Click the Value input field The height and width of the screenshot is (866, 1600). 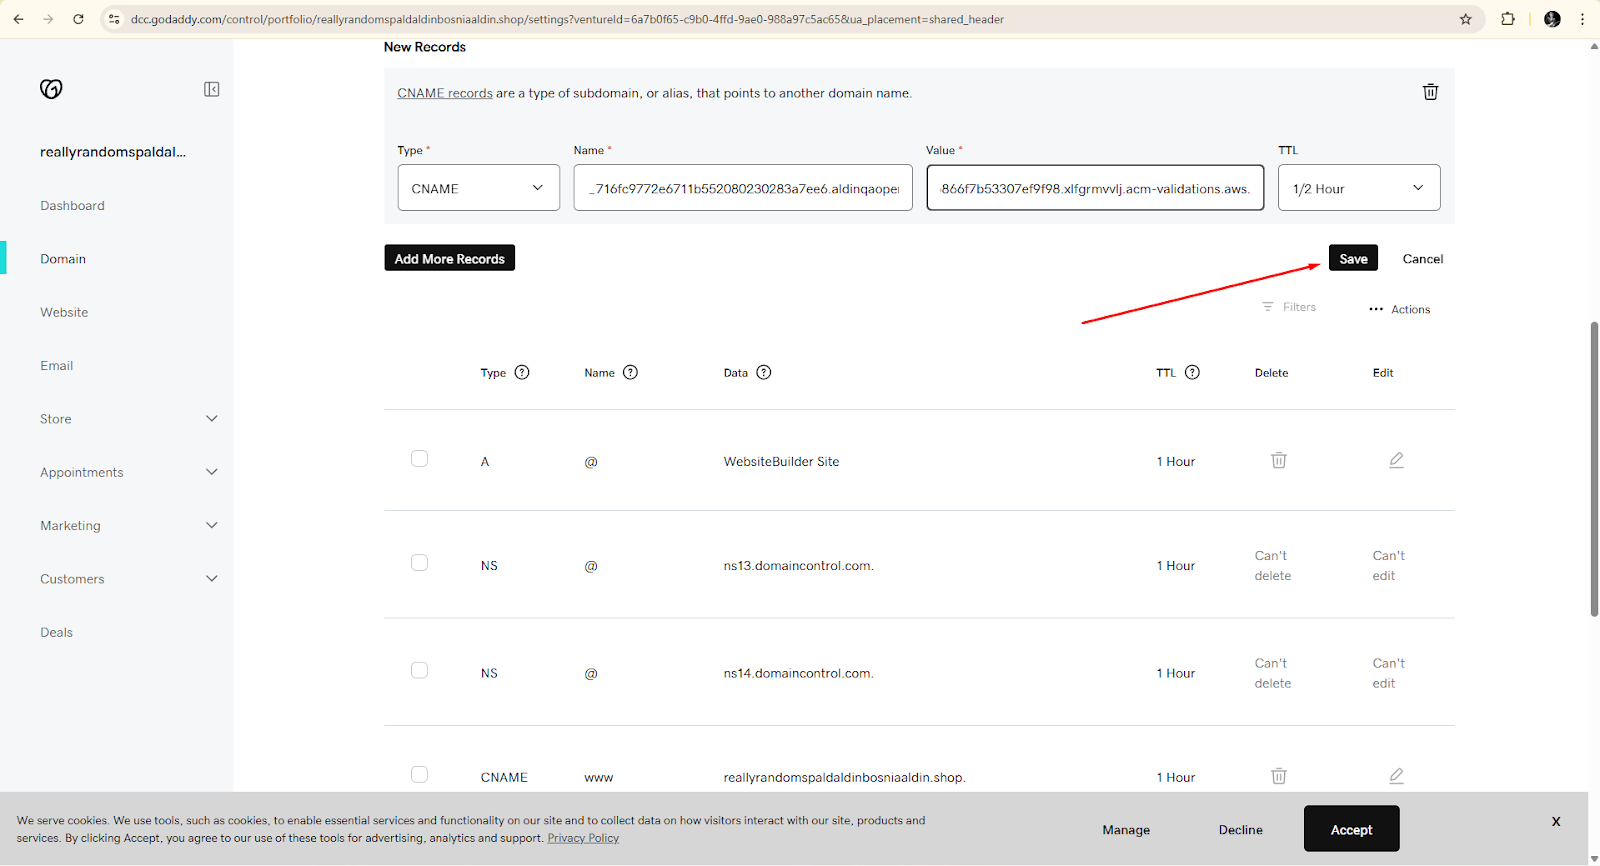click(x=1095, y=188)
